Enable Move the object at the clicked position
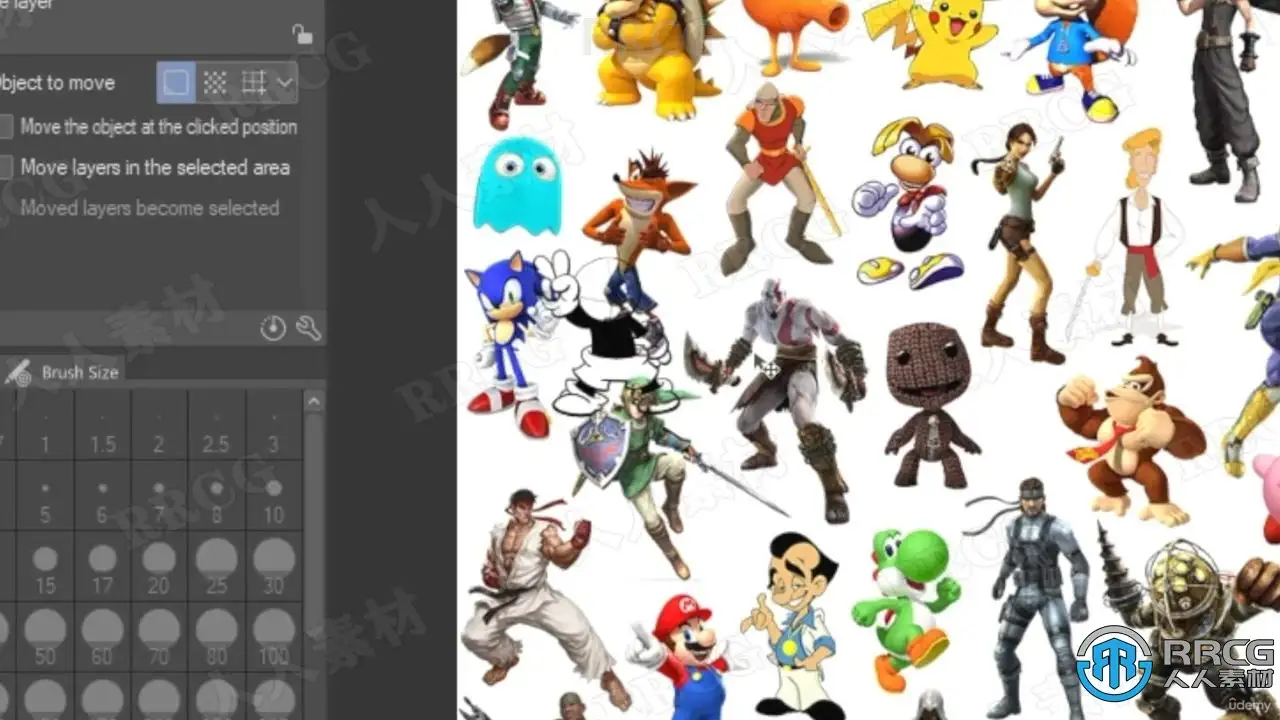1280x720 pixels. tap(5, 127)
